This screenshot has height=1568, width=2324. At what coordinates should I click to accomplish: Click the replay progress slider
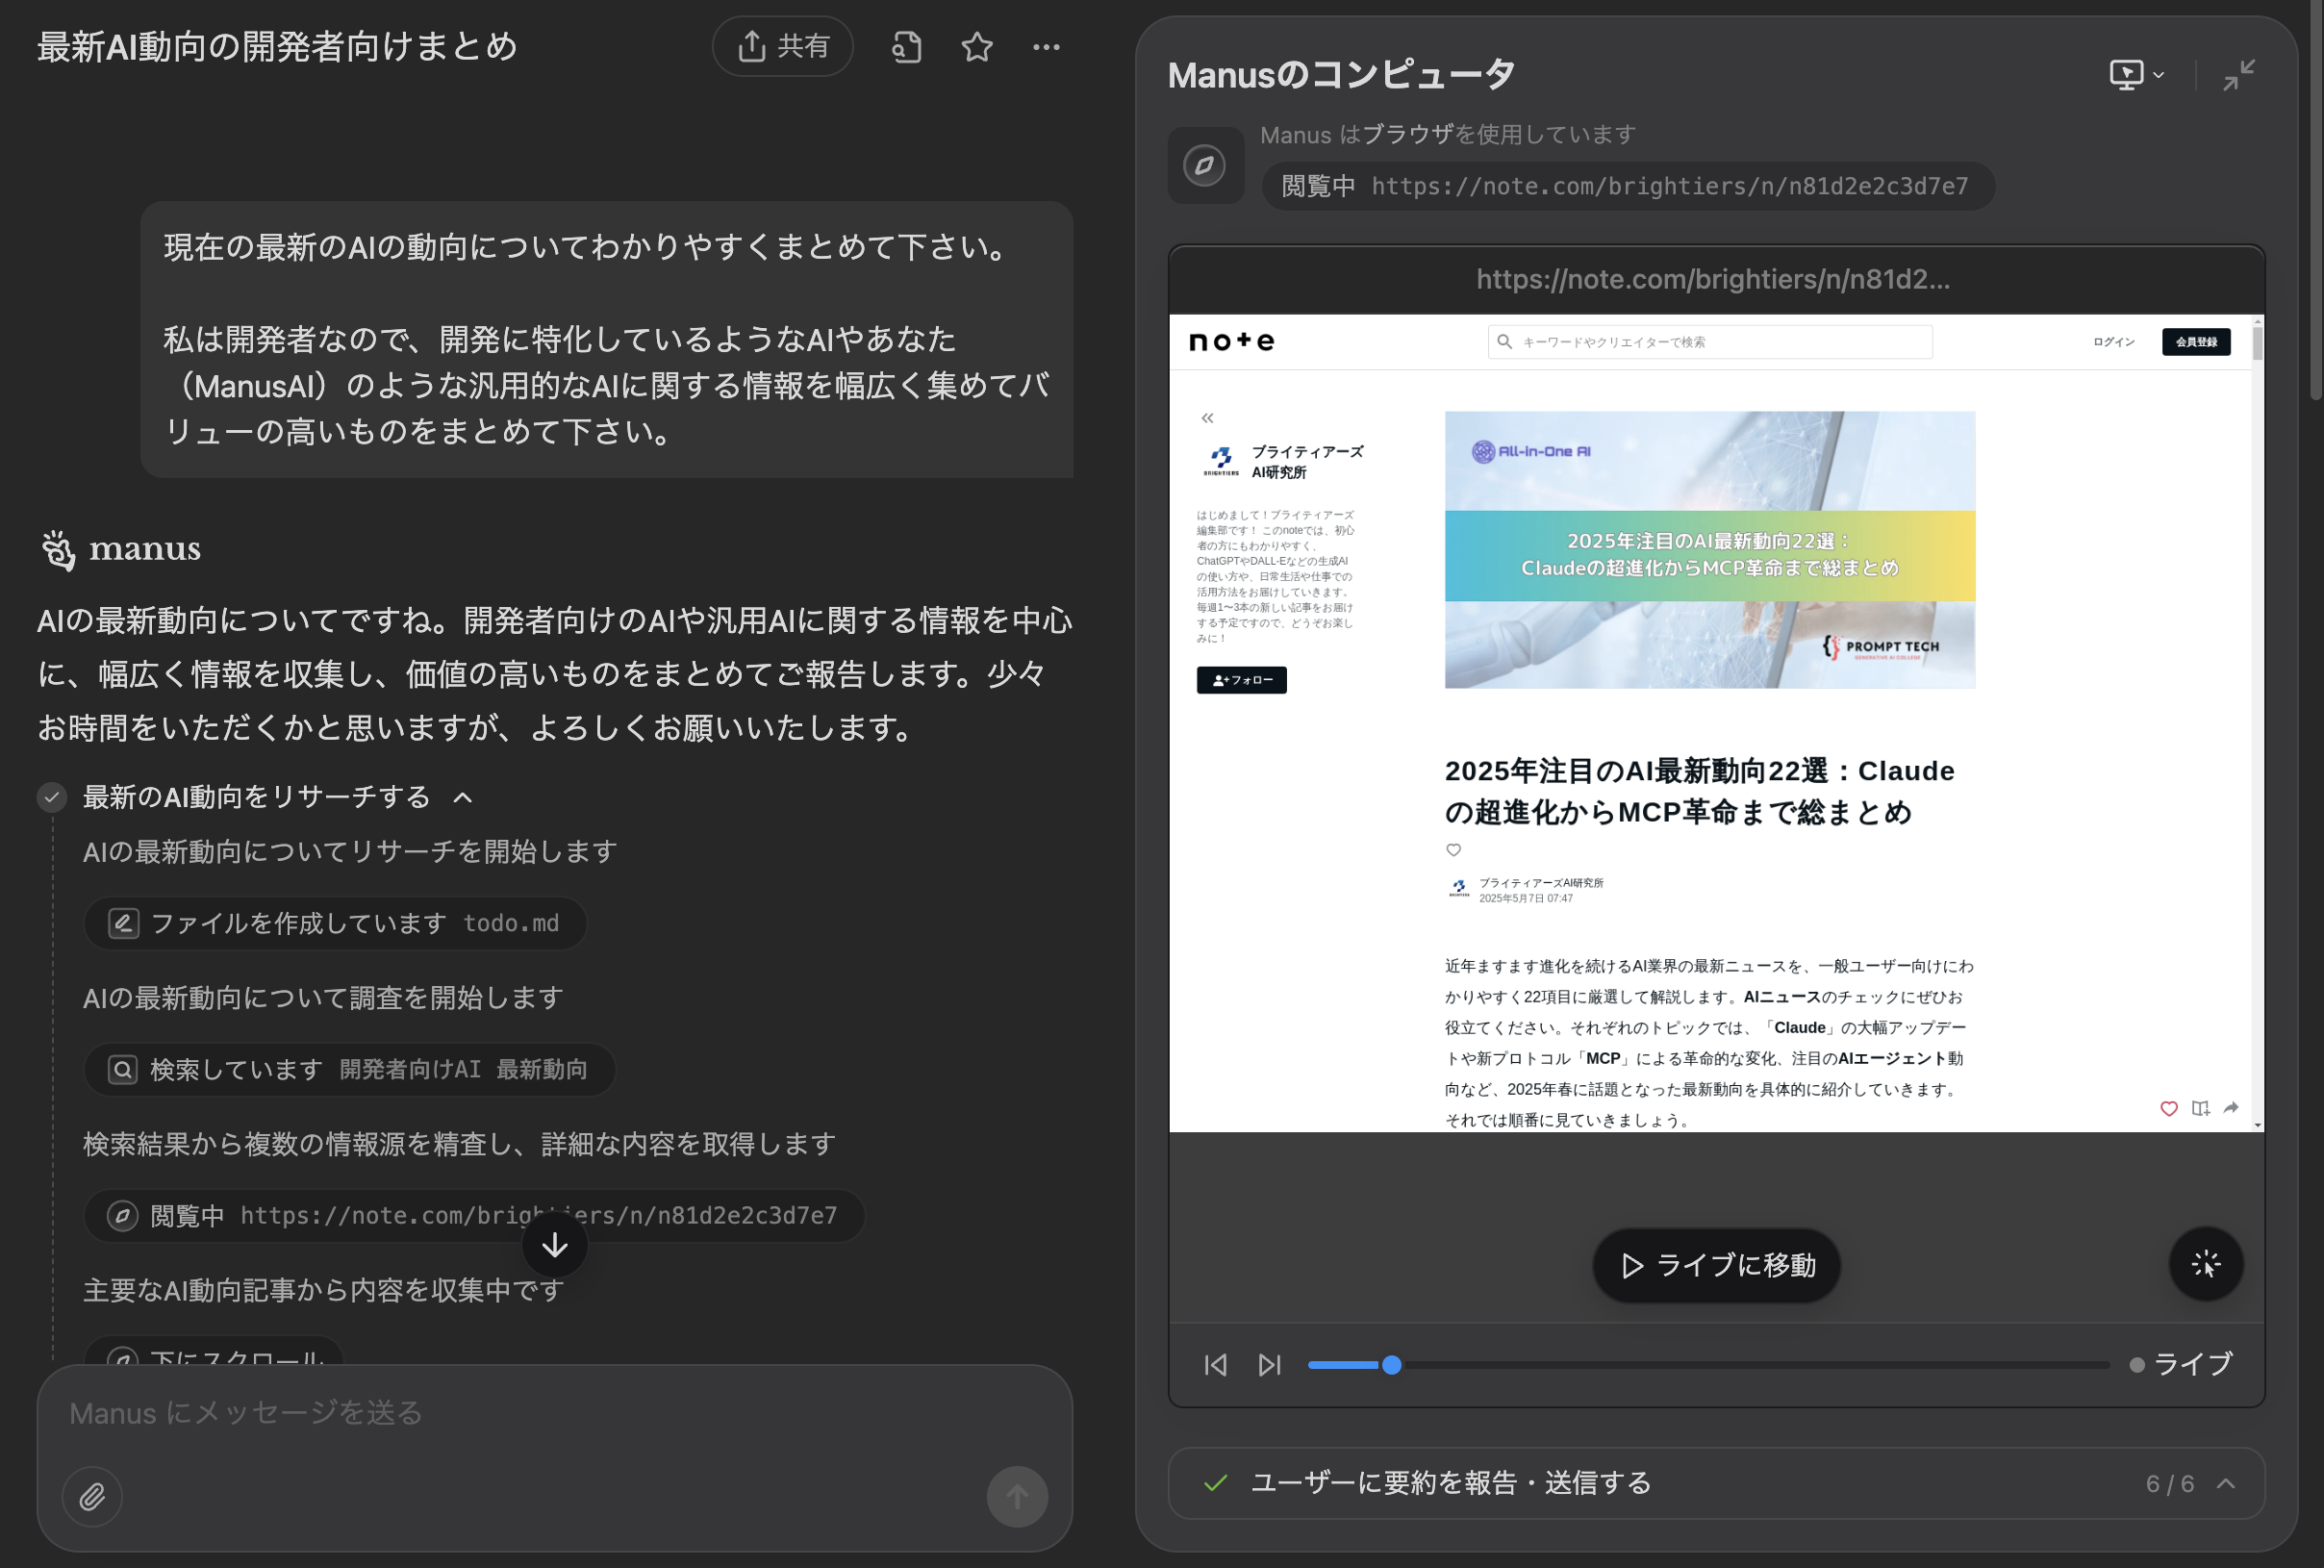point(1392,1364)
